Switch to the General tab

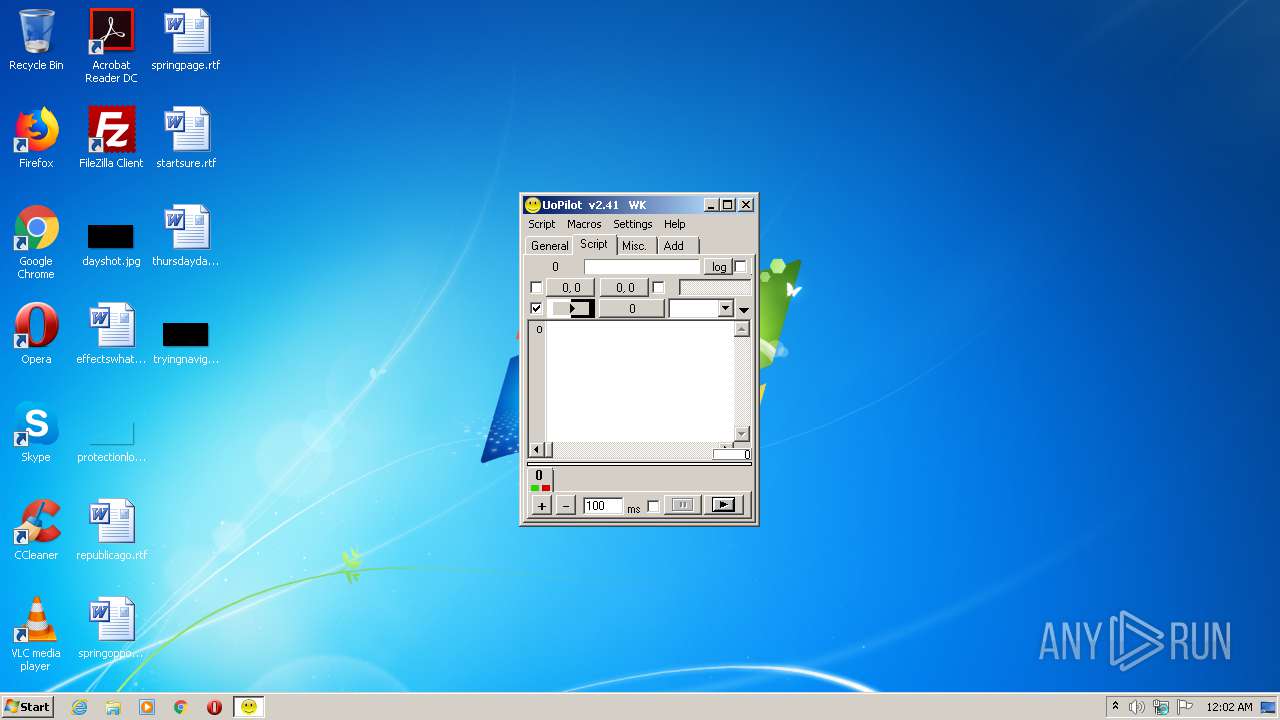tap(549, 246)
